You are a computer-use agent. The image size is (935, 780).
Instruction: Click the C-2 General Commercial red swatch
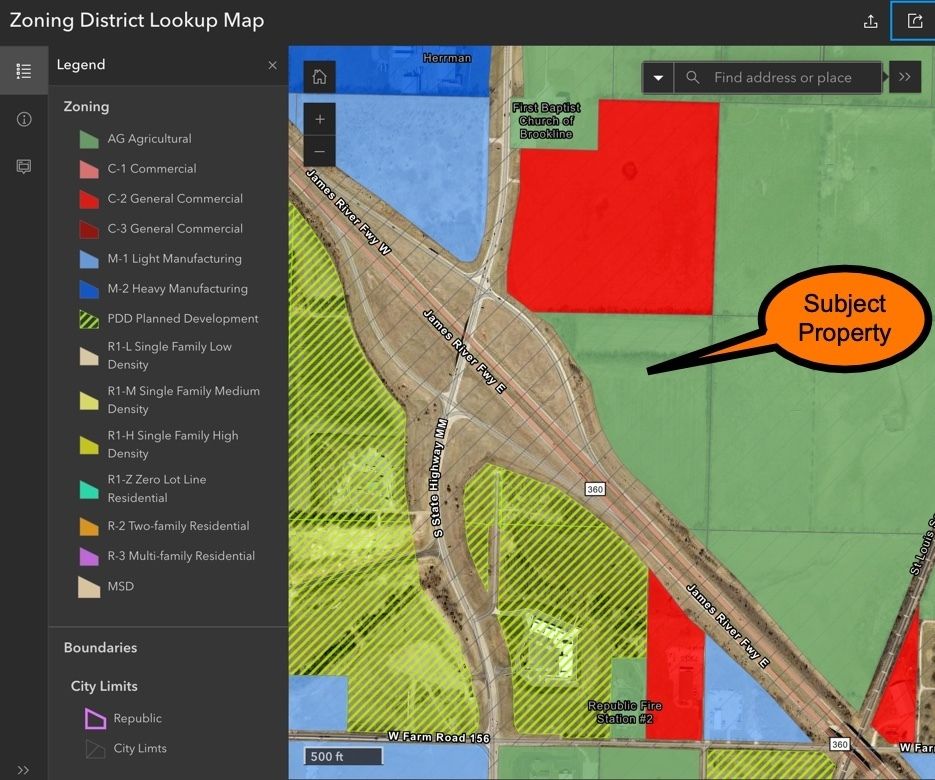click(x=89, y=199)
